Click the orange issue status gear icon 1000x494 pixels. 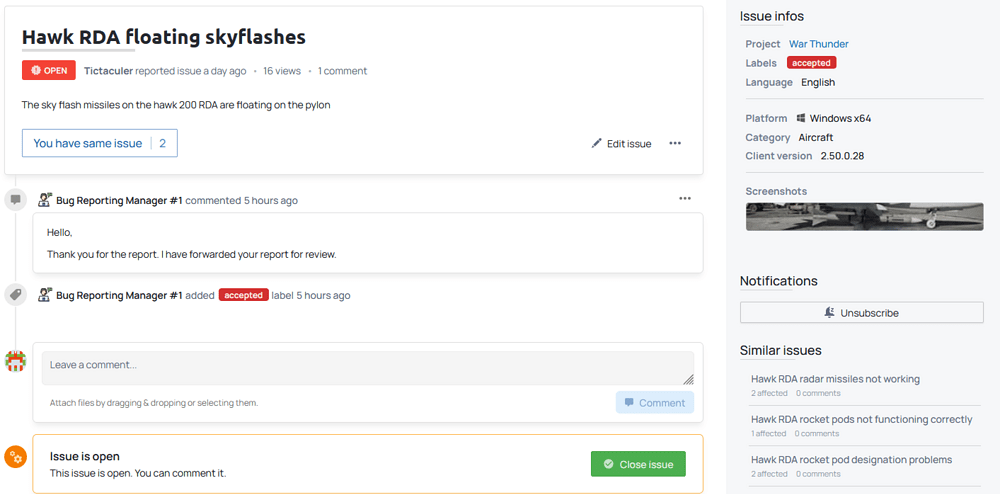click(x=15, y=457)
